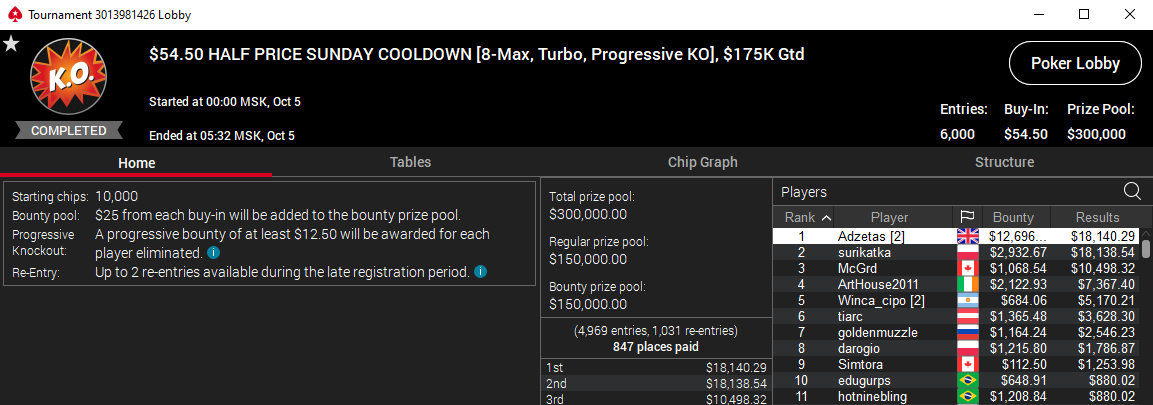This screenshot has width=1153, height=405.
Task: Click the K.O. tournament badge icon
Action: click(68, 81)
